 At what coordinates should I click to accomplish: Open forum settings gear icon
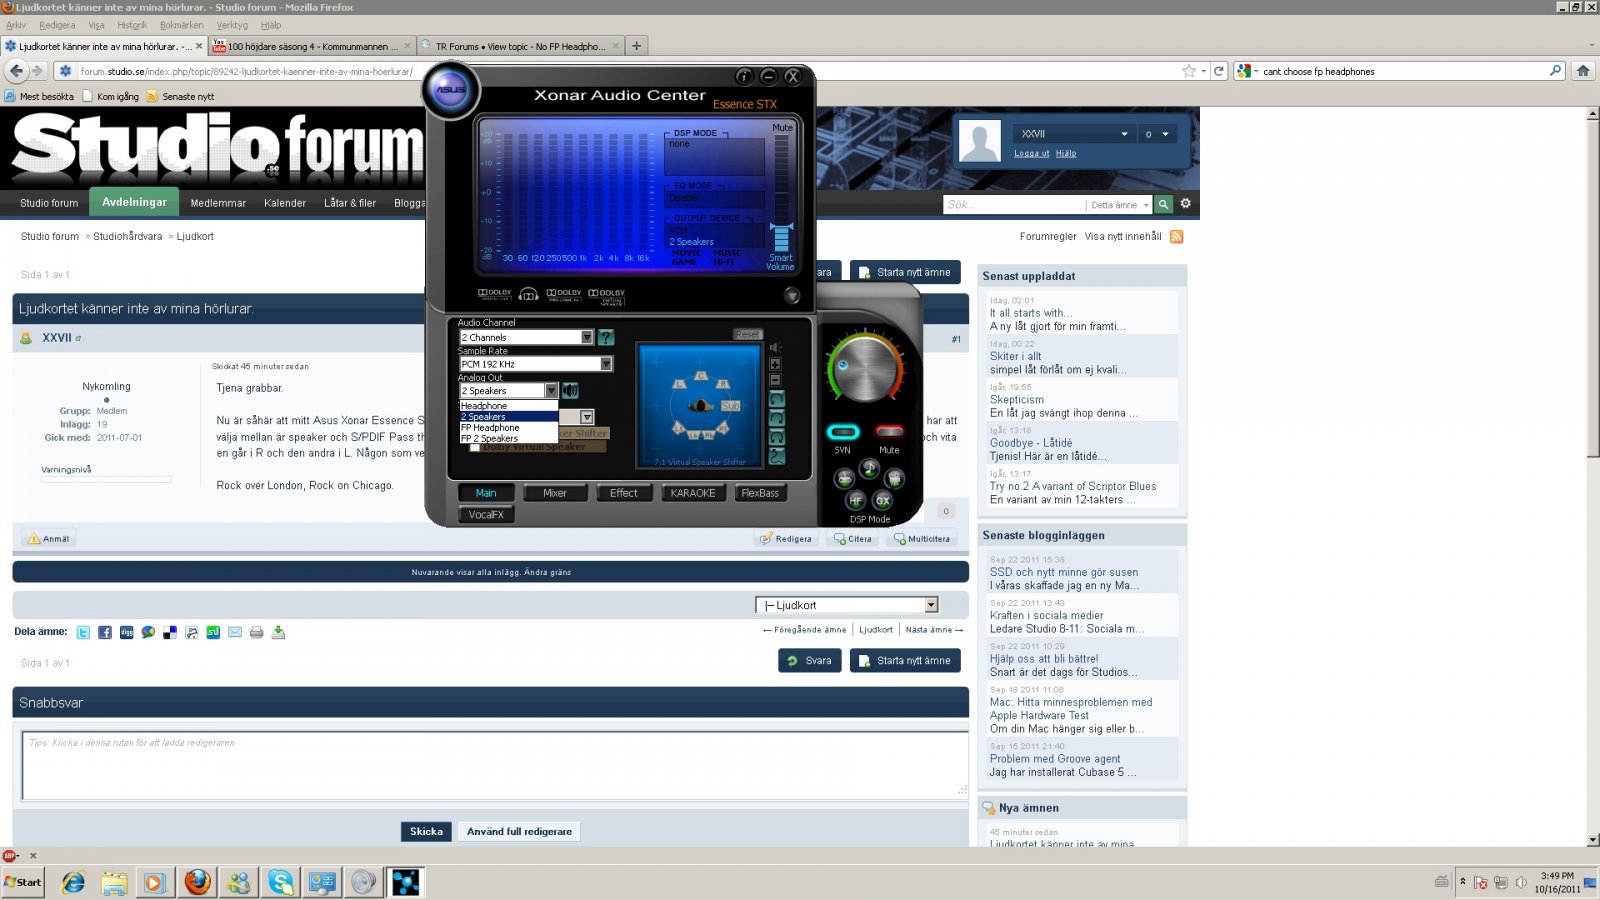coord(1186,204)
